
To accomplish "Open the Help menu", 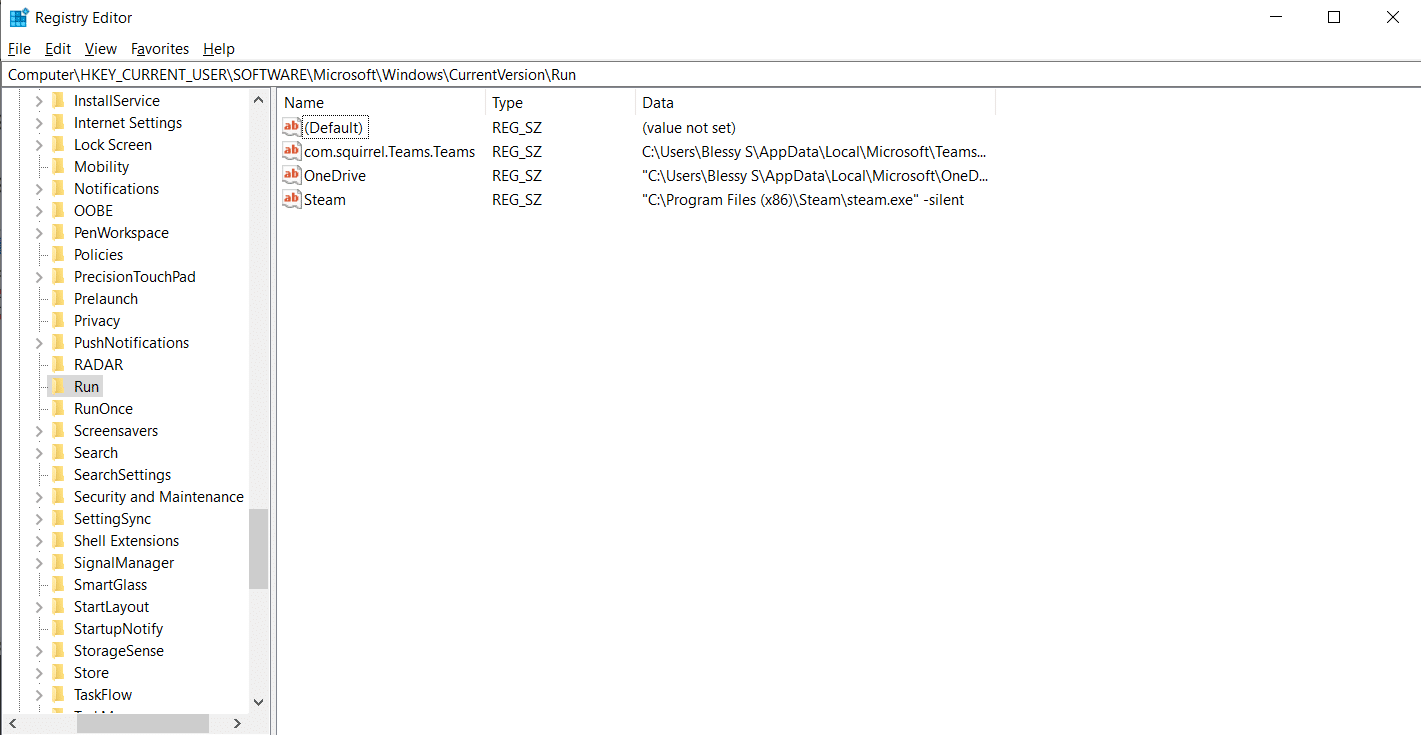I will [219, 49].
